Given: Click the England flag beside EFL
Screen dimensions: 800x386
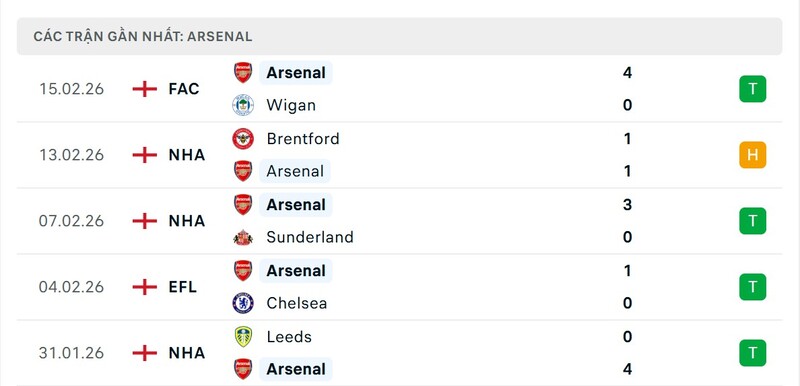Looking at the screenshot, I should click(145, 287).
